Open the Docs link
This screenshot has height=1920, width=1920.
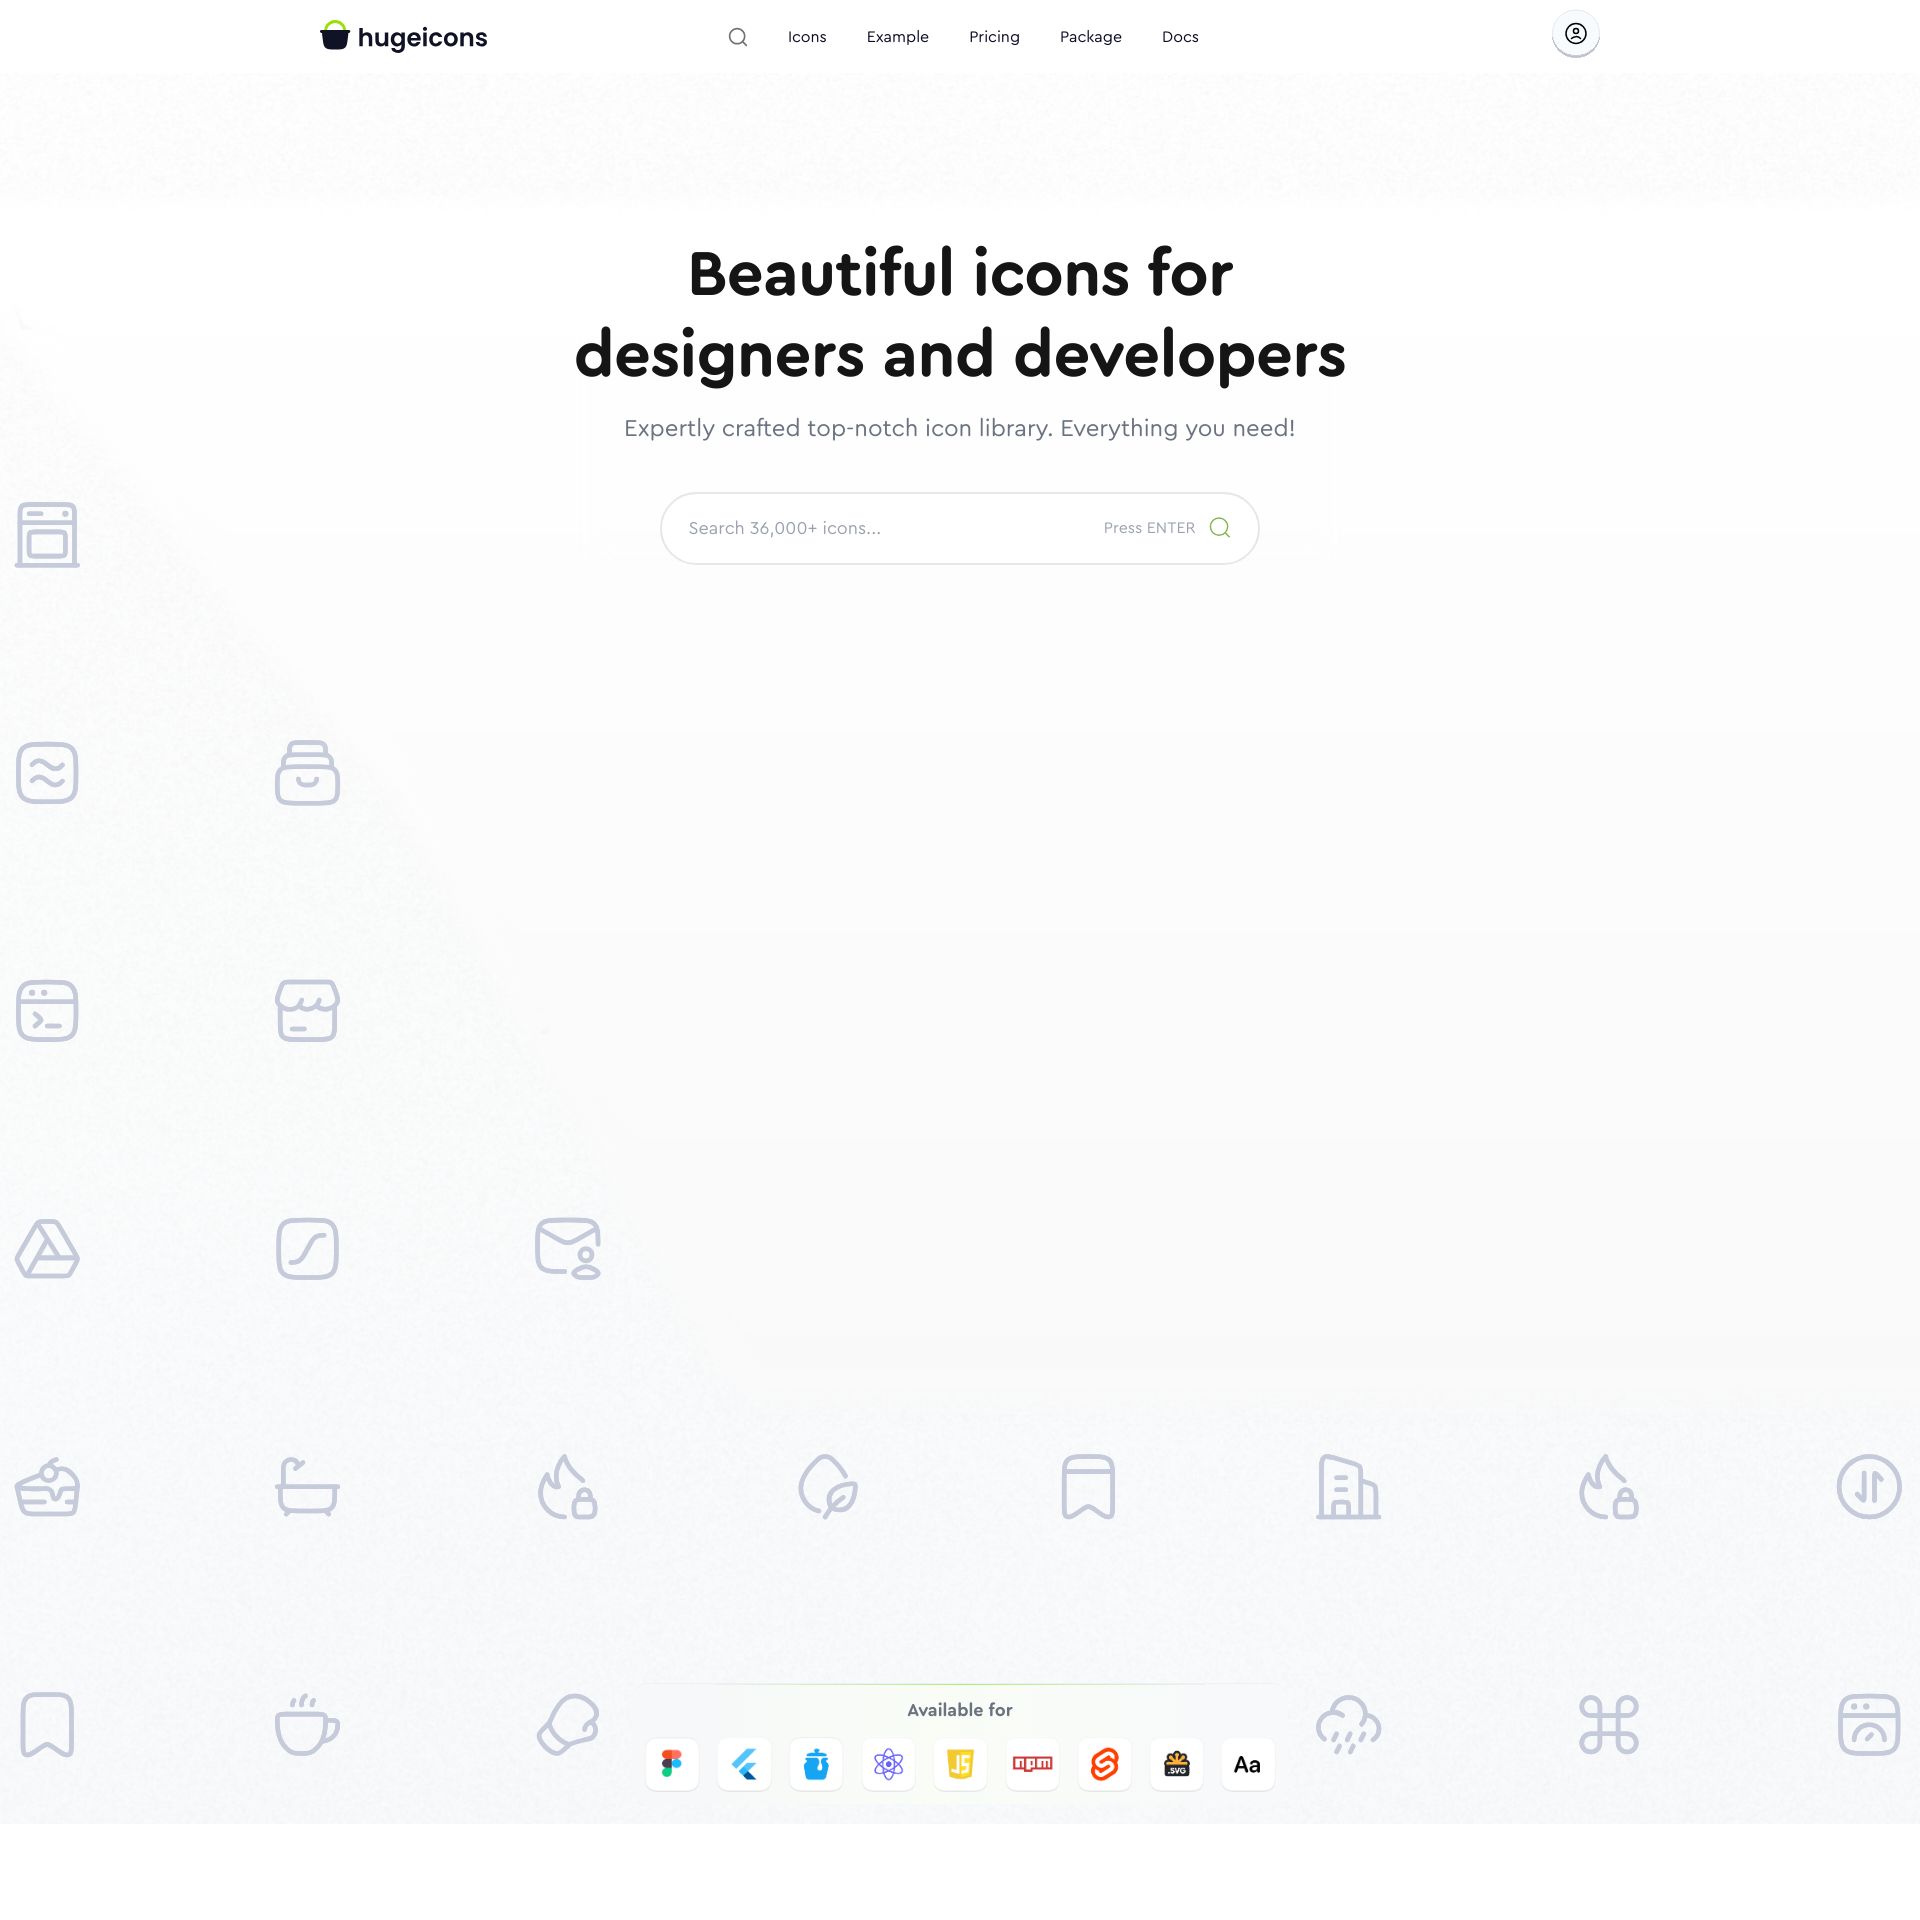1180,37
